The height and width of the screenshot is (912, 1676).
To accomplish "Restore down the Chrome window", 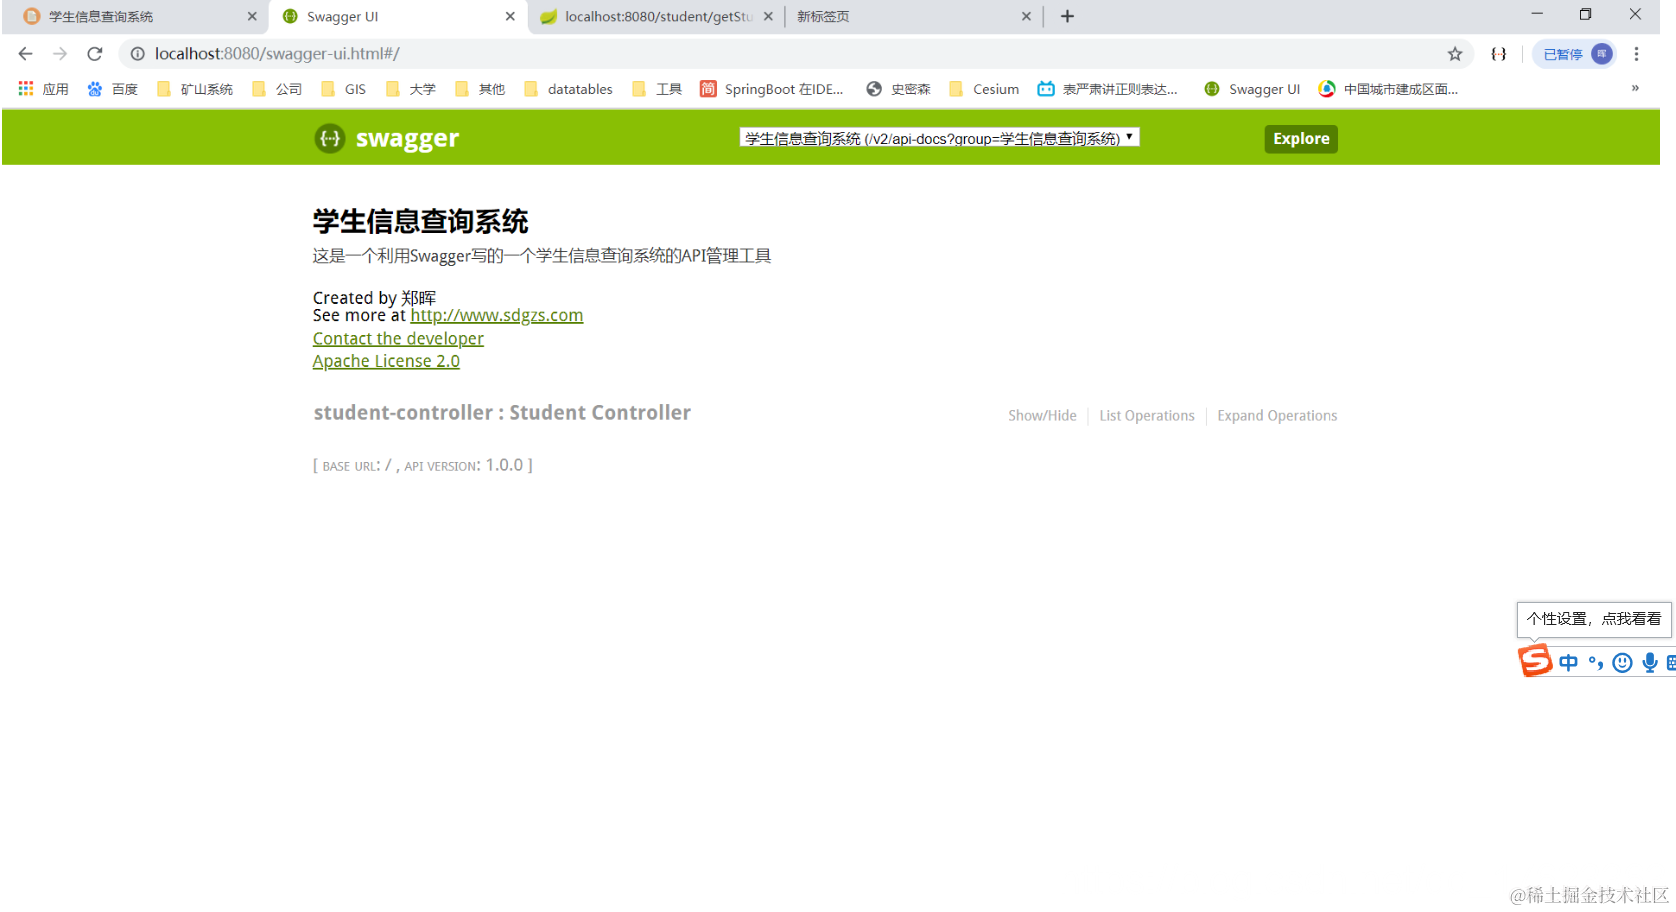I will (1585, 14).
